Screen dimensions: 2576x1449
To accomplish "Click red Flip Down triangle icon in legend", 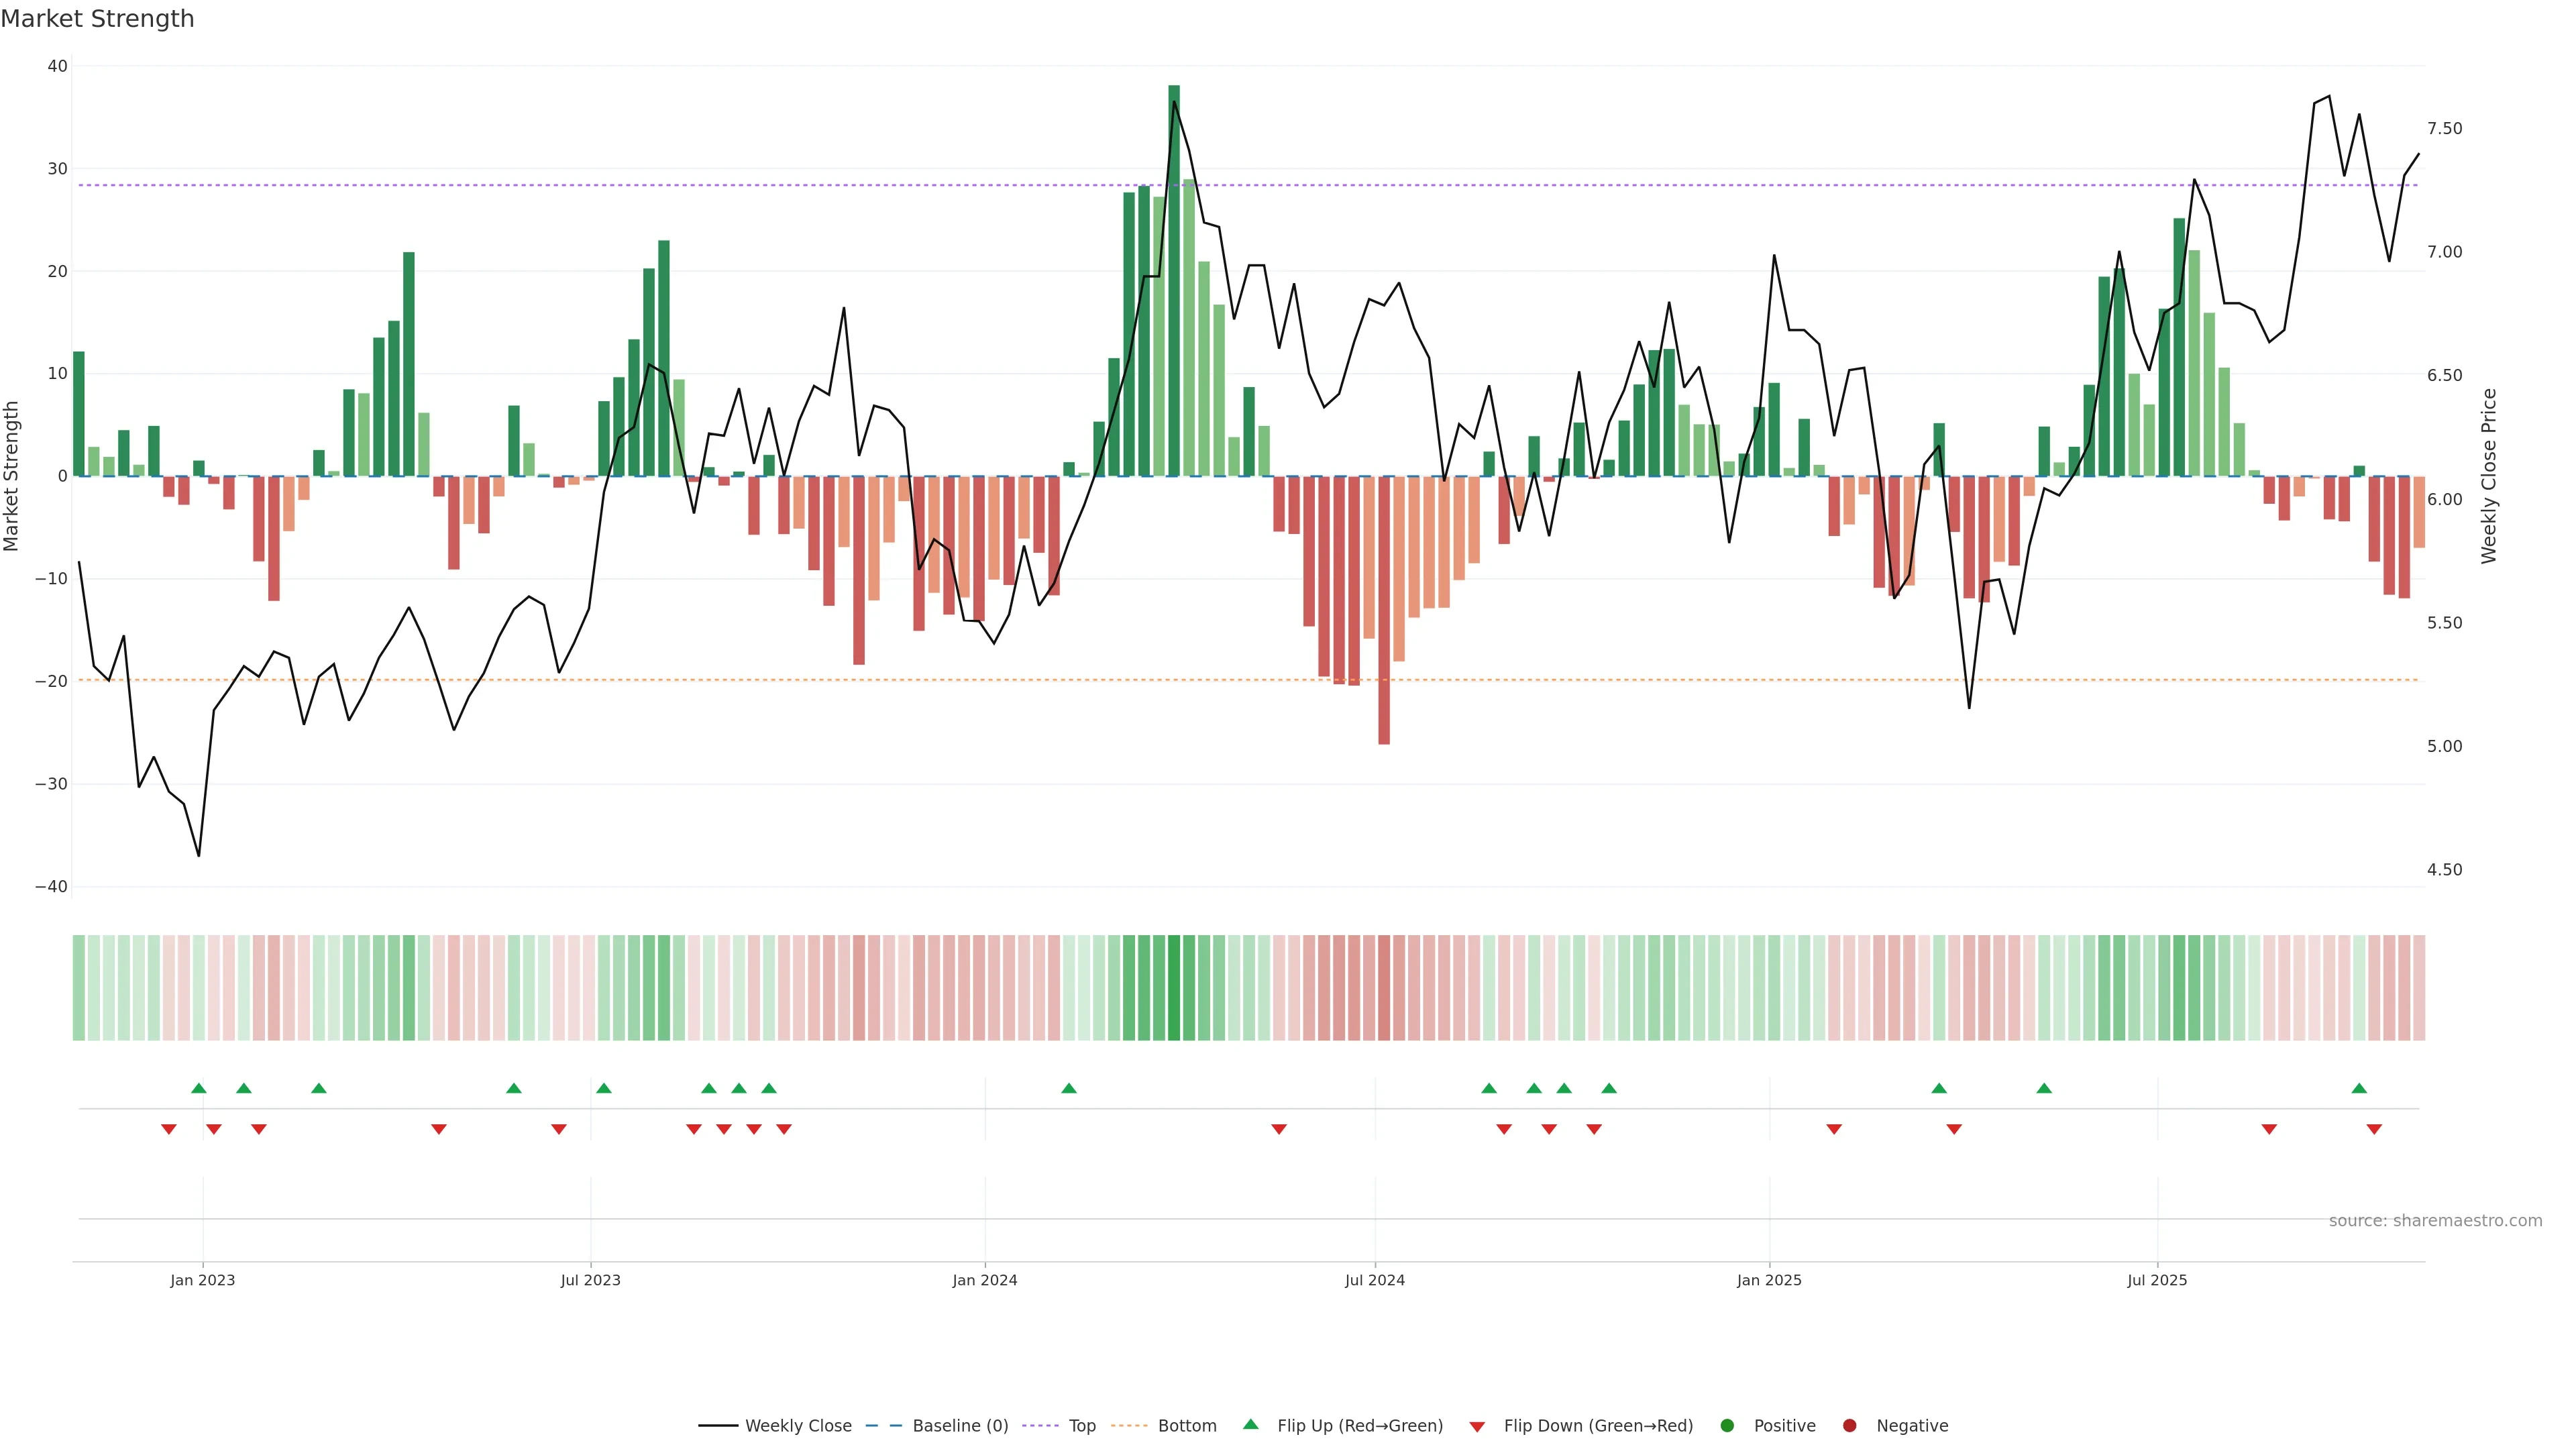I will point(1477,1426).
